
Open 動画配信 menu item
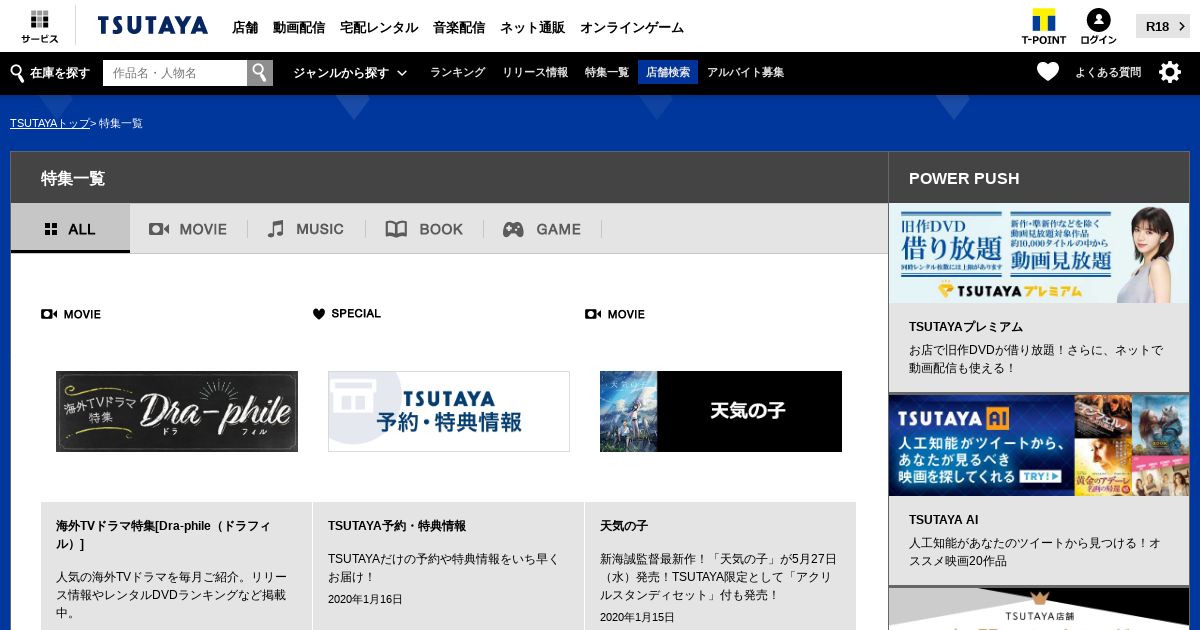[299, 27]
